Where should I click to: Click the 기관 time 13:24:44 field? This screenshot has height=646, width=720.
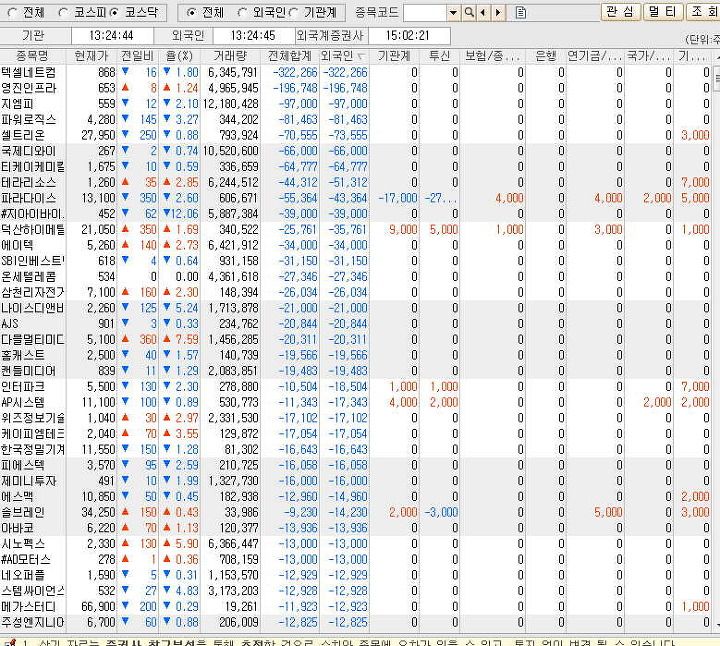pos(112,35)
